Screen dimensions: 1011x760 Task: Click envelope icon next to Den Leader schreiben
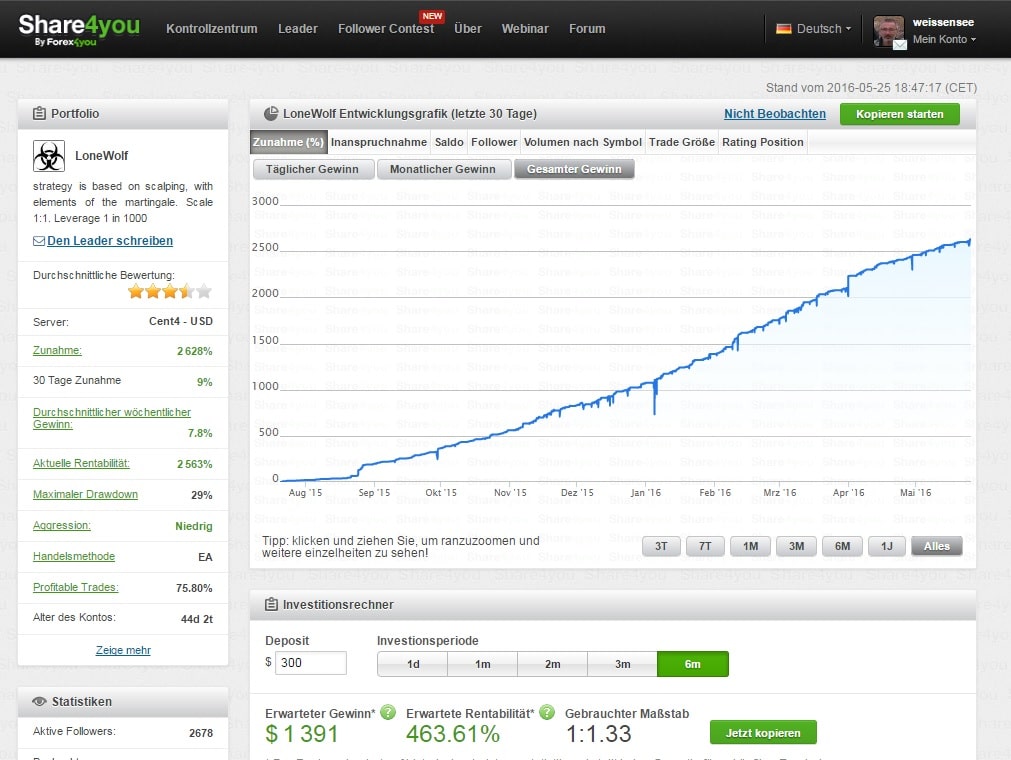[x=39, y=241]
